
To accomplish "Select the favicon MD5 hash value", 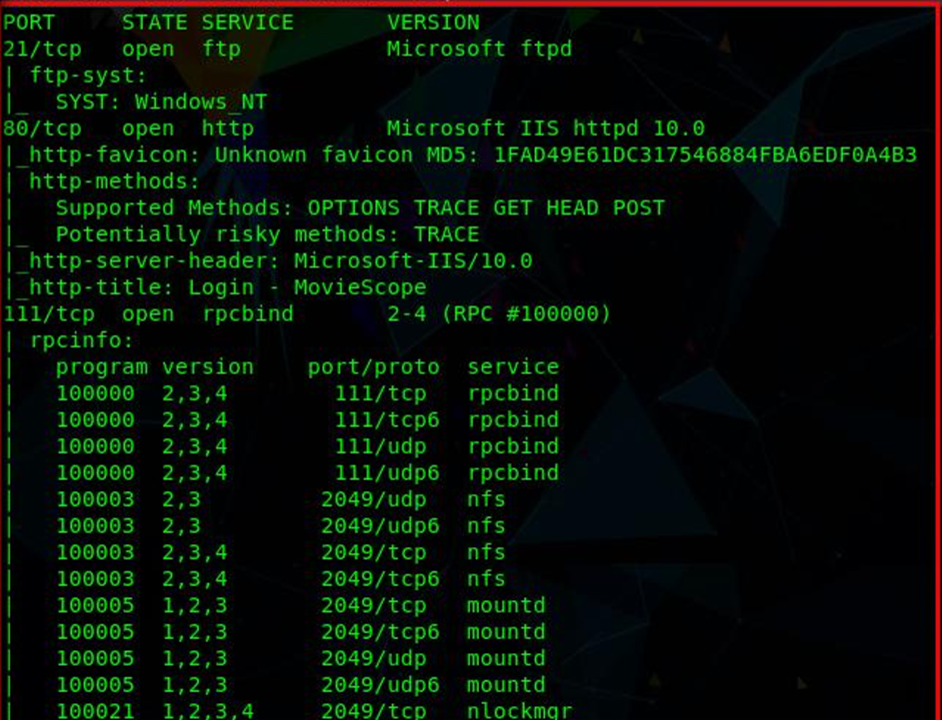I will (x=705, y=155).
